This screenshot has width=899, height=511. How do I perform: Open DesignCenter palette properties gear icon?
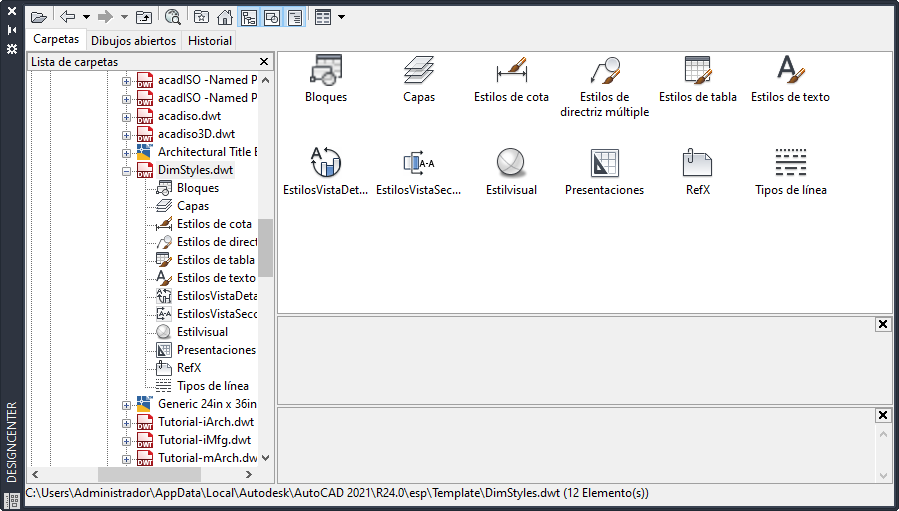tap(11, 49)
